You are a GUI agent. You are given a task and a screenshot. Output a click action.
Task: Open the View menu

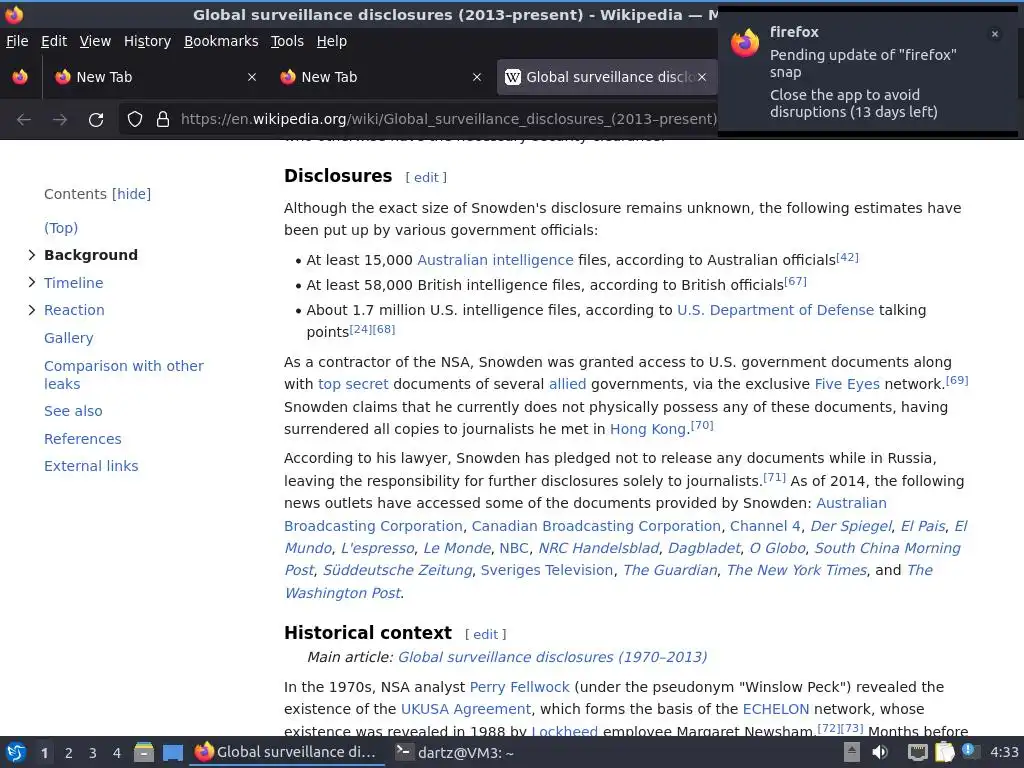click(95, 41)
